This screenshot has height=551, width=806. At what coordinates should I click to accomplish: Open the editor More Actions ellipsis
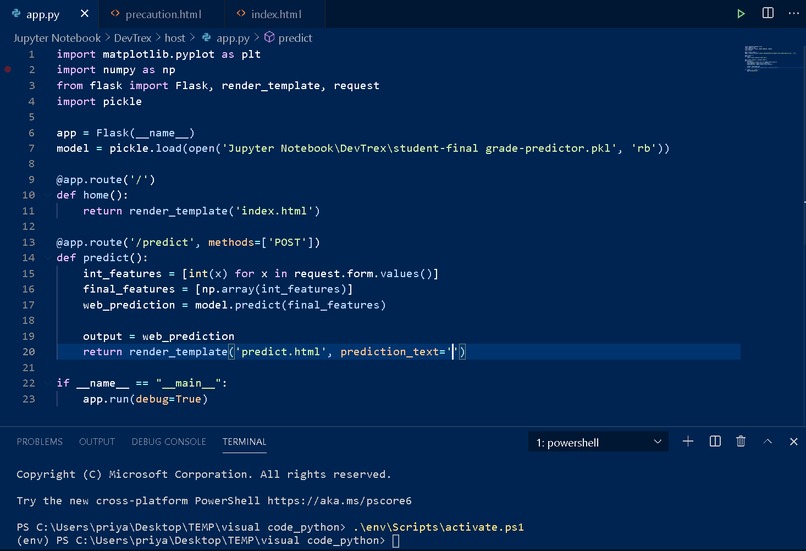(794, 13)
